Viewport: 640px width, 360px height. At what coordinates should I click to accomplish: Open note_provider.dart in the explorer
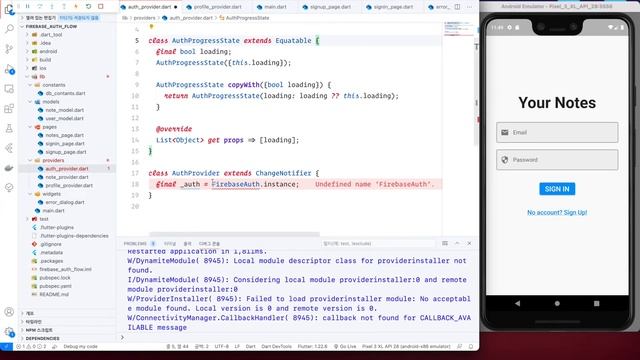pyautogui.click(x=67, y=177)
